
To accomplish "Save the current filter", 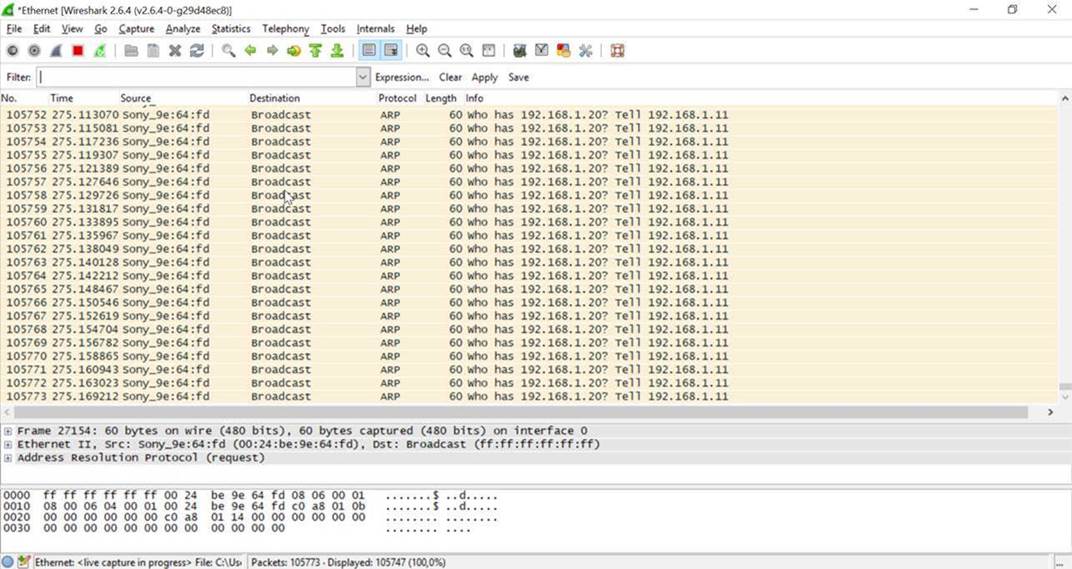I will click(x=518, y=77).
